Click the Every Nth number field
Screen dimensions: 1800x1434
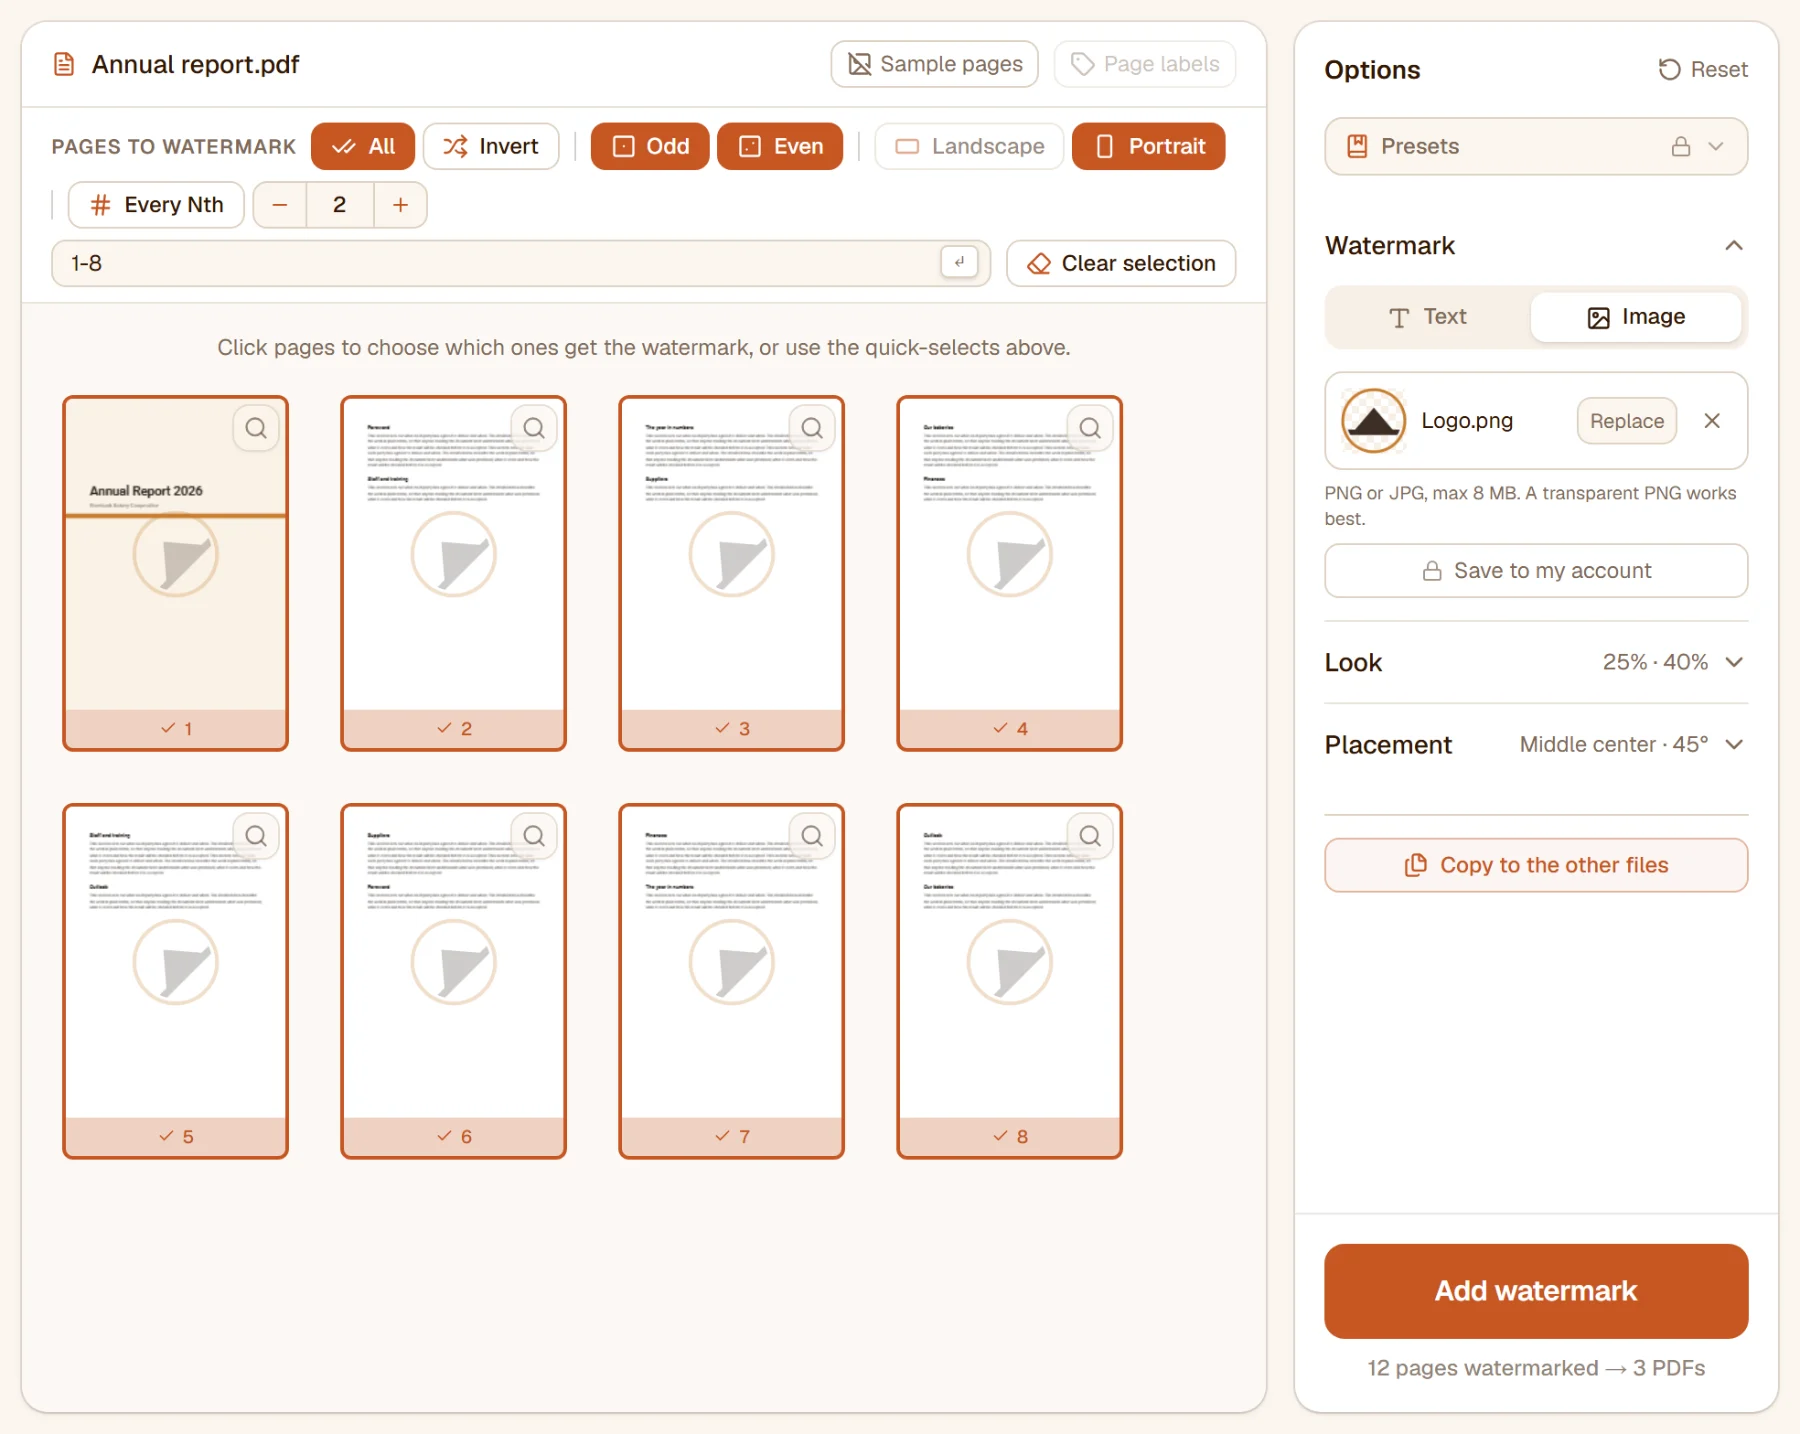click(340, 205)
